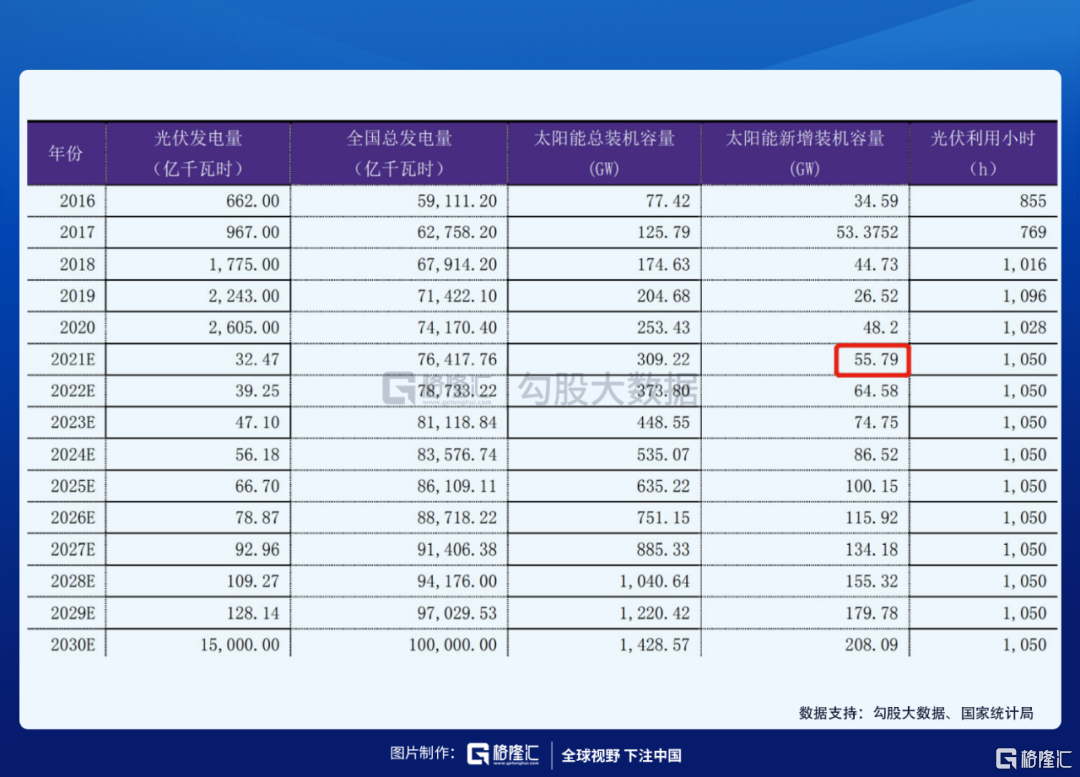Click the year cell 2023E

pyautogui.click(x=73, y=423)
